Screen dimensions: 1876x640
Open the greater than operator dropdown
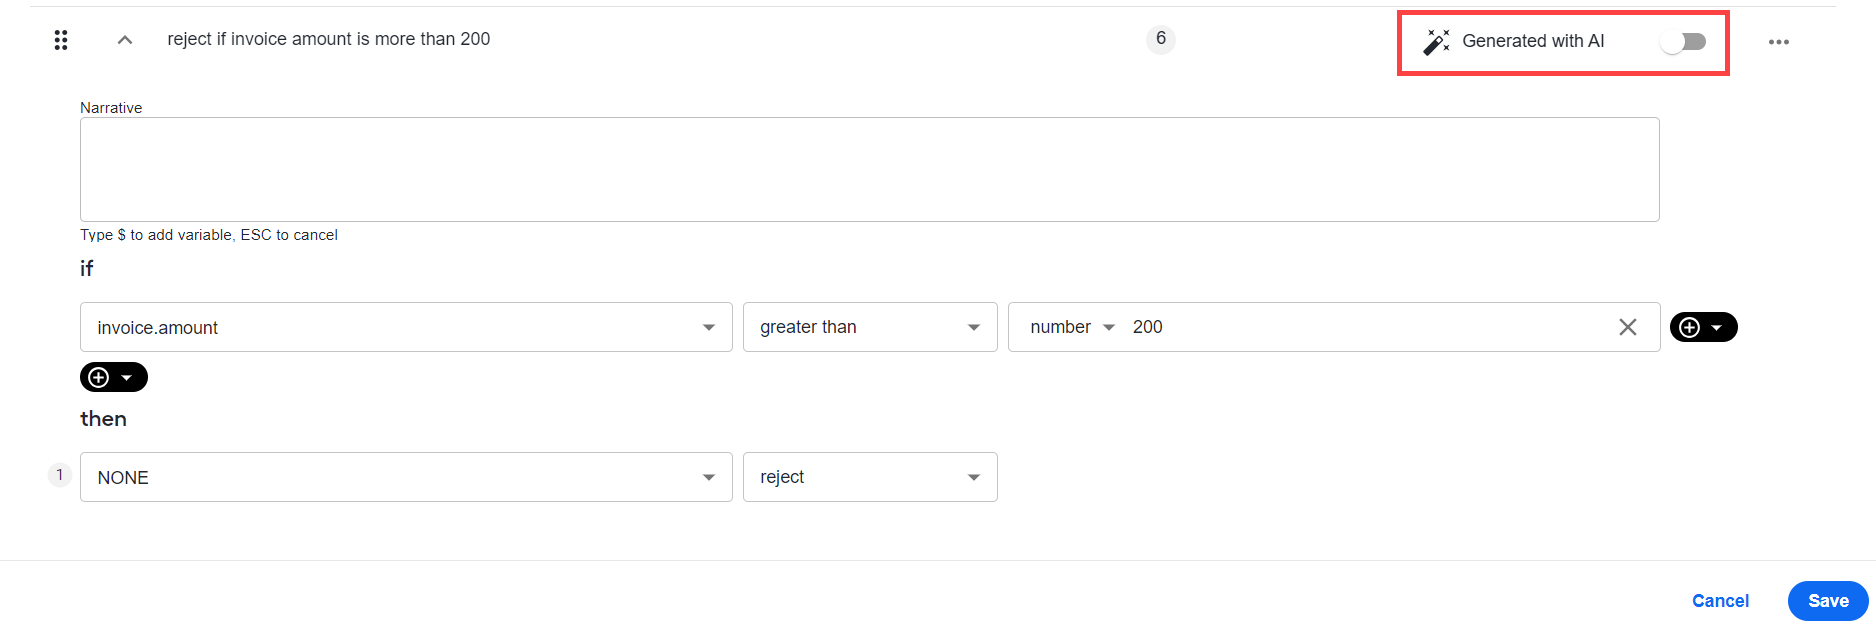pyautogui.click(x=870, y=327)
